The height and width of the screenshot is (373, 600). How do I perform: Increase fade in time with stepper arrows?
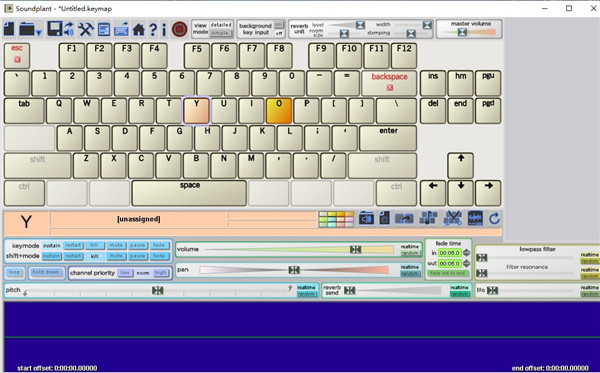pyautogui.click(x=466, y=252)
